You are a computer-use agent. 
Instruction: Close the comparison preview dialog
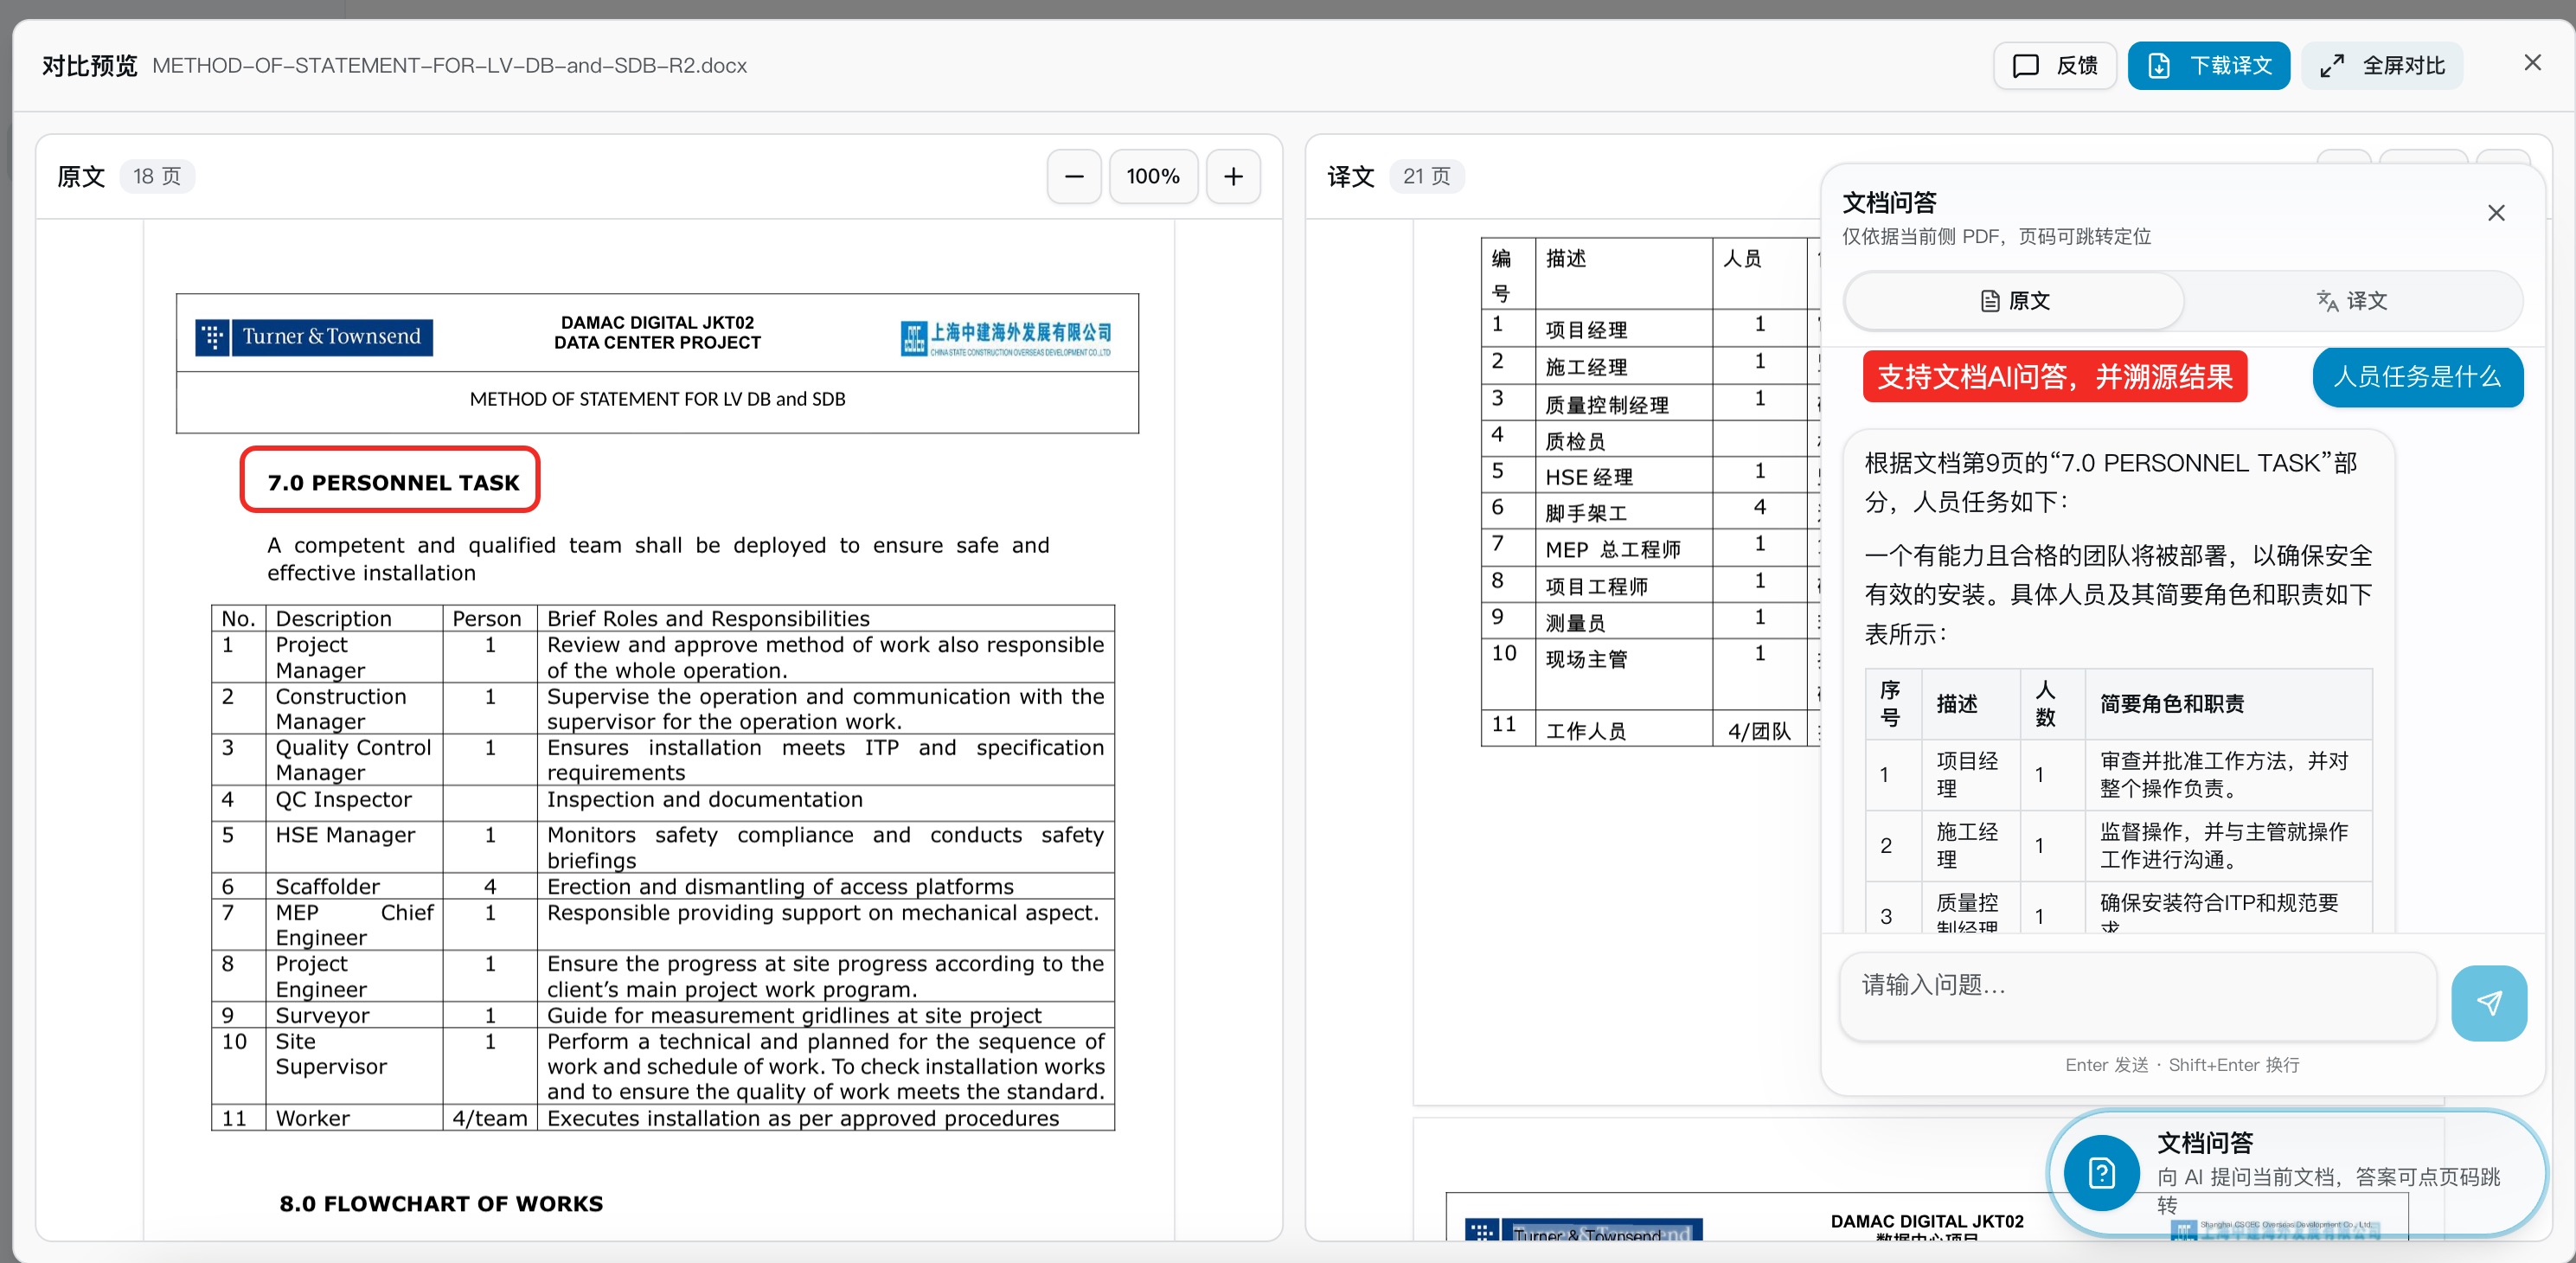[2532, 63]
